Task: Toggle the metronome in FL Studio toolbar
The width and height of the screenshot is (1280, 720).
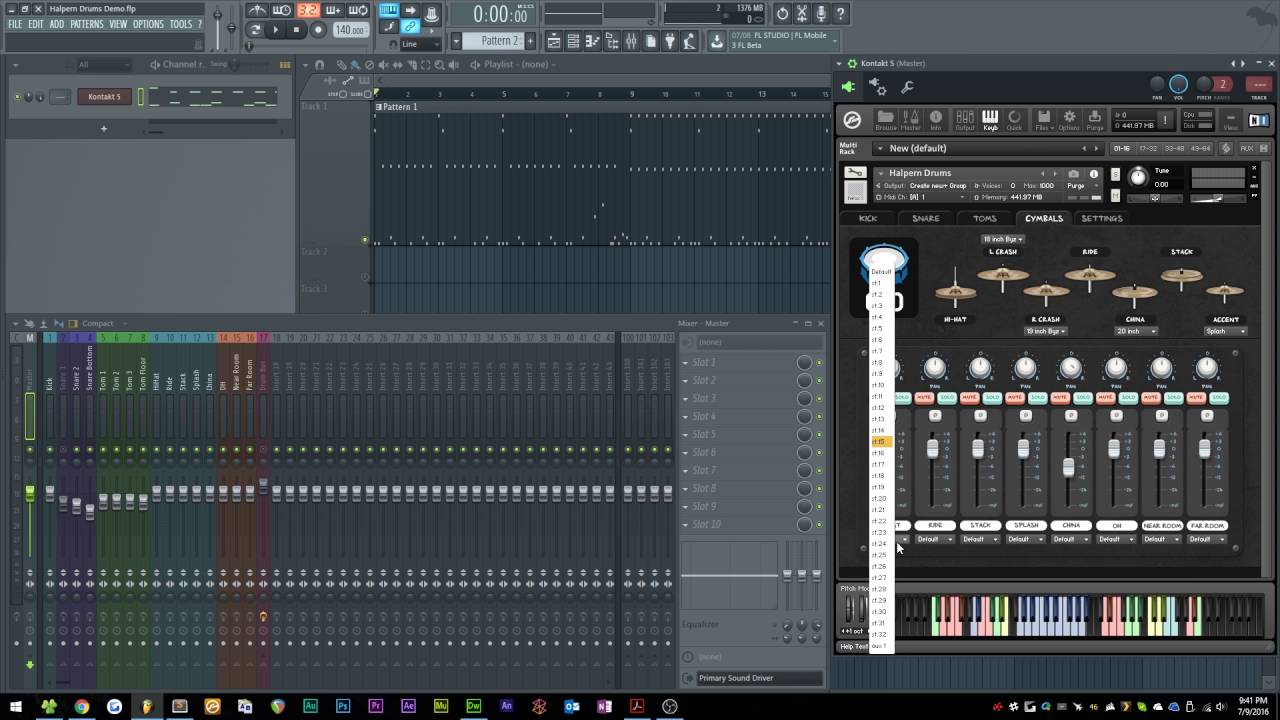Action: tap(257, 11)
